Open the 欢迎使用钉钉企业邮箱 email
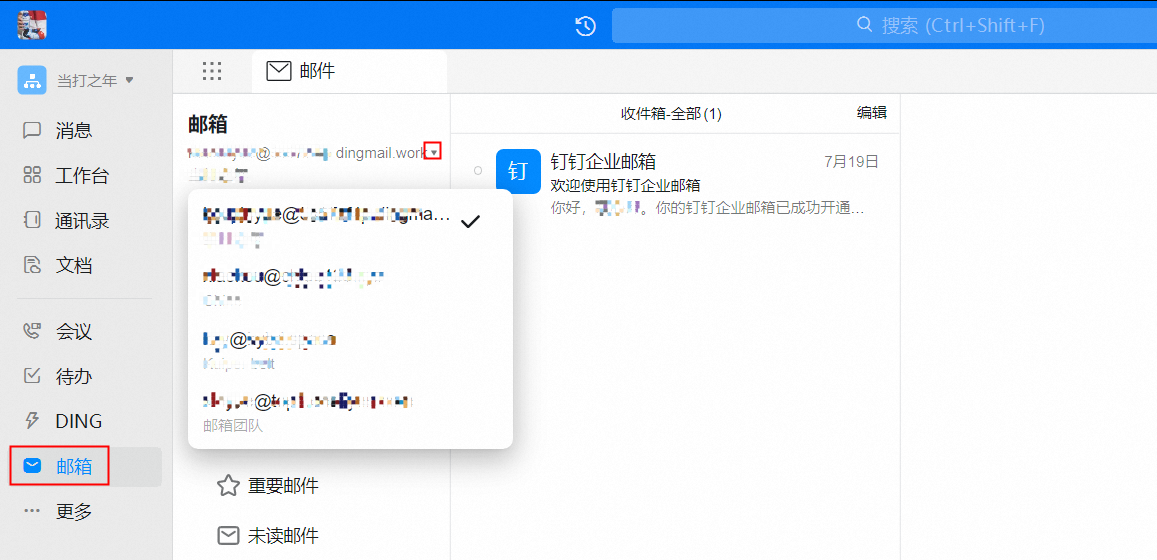This screenshot has width=1157, height=560. point(674,183)
